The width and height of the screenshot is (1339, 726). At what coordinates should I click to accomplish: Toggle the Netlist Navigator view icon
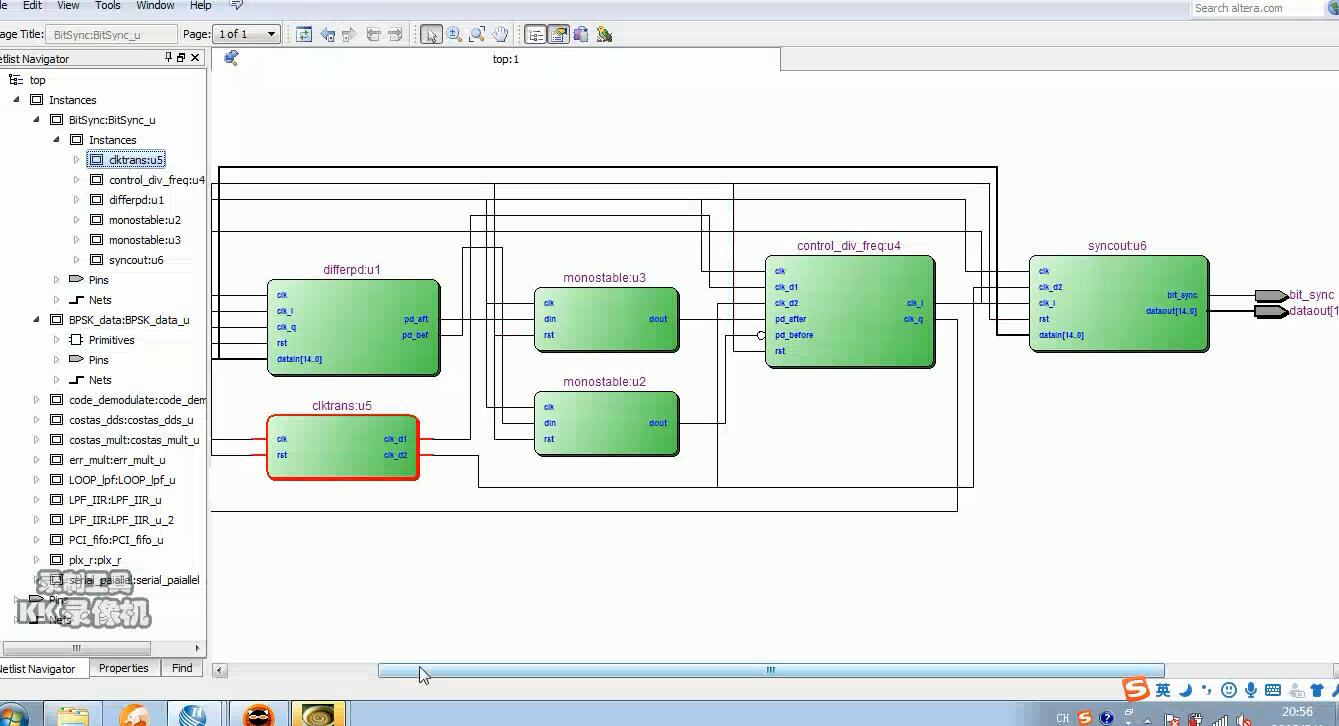pos(536,34)
